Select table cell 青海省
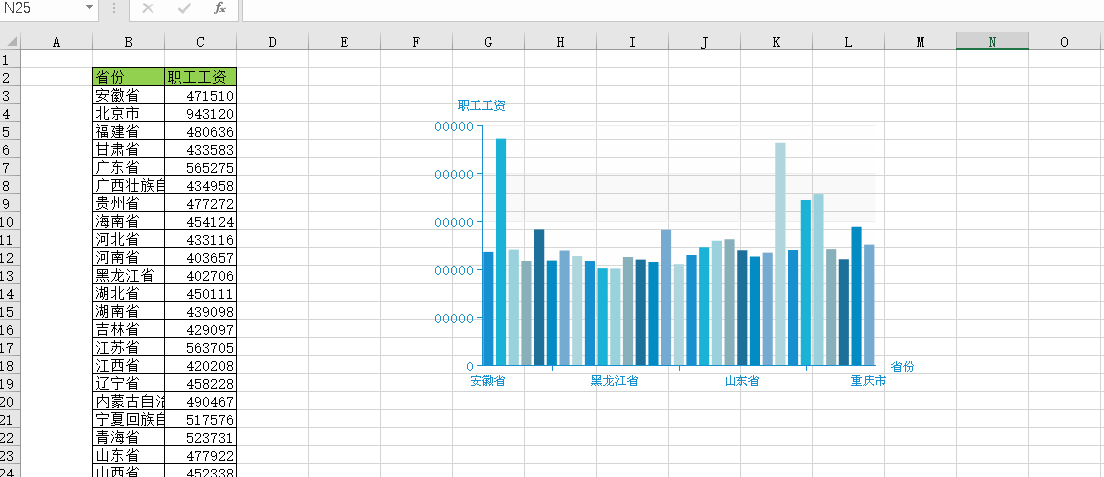Image resolution: width=1104 pixels, height=477 pixels. (128, 438)
